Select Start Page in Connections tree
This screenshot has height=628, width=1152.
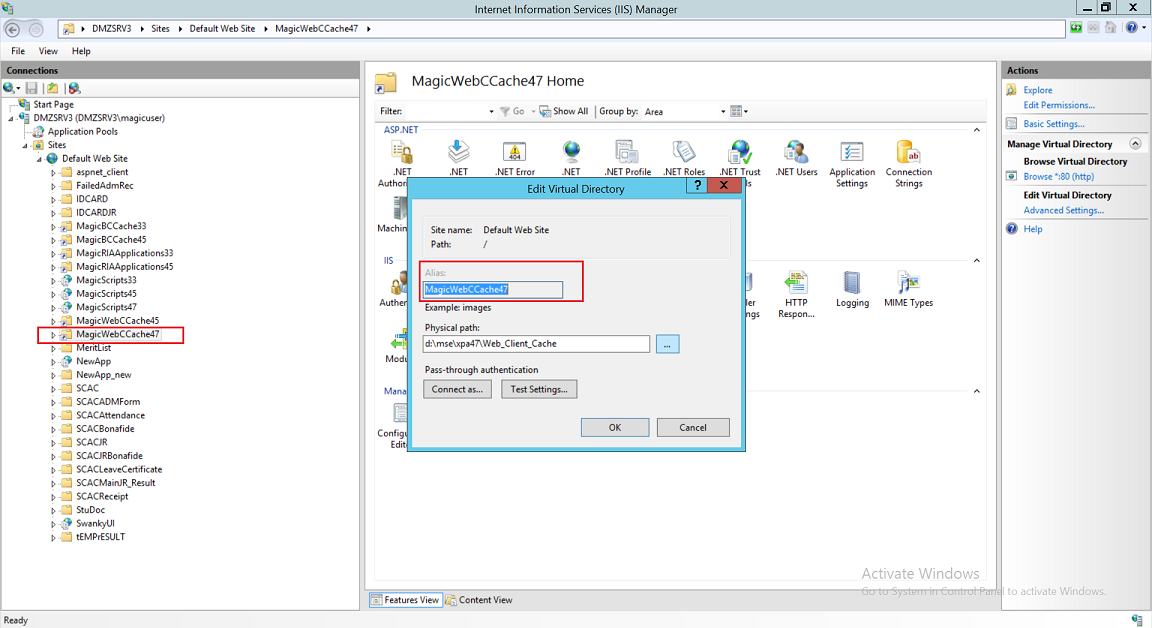(x=53, y=105)
